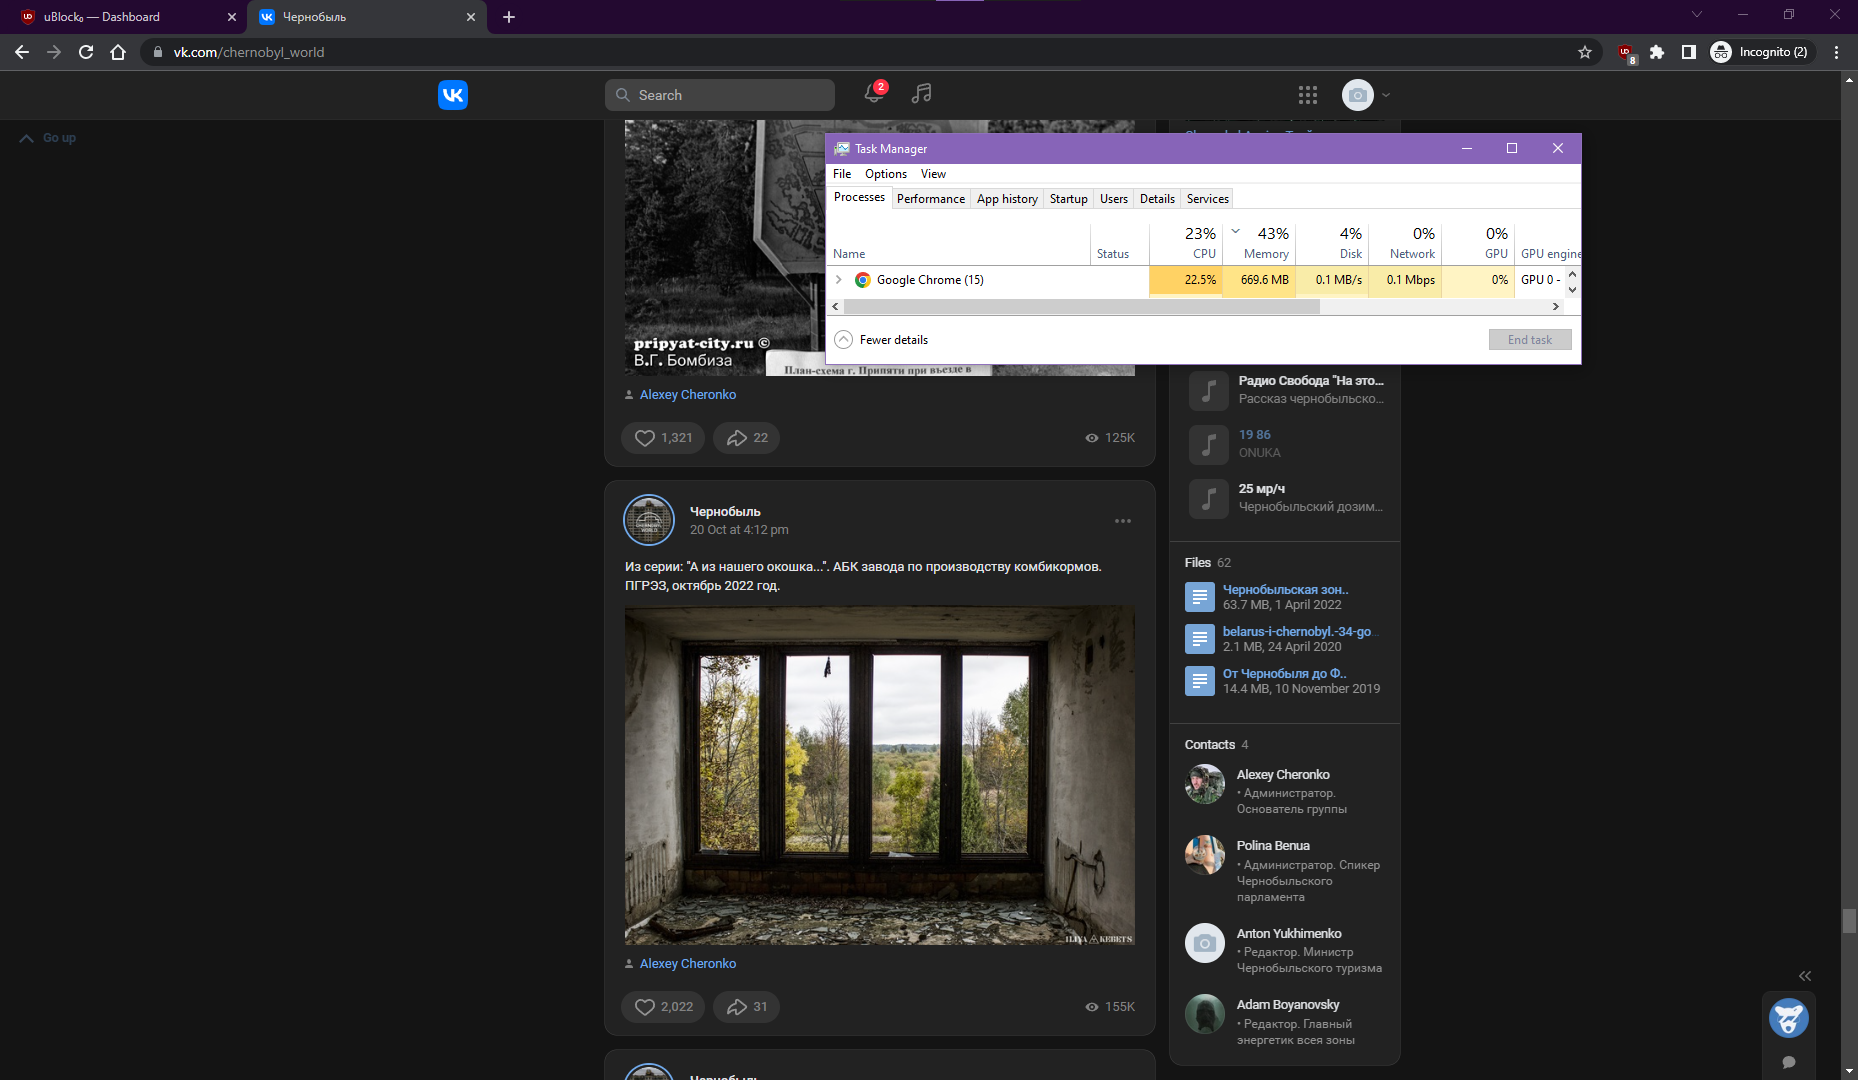Open the Options menu in Task Manager

(x=885, y=174)
